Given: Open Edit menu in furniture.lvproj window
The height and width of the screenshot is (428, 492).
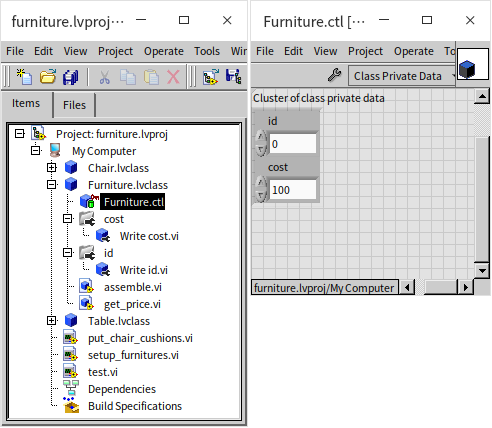Looking at the screenshot, I should pos(43,51).
